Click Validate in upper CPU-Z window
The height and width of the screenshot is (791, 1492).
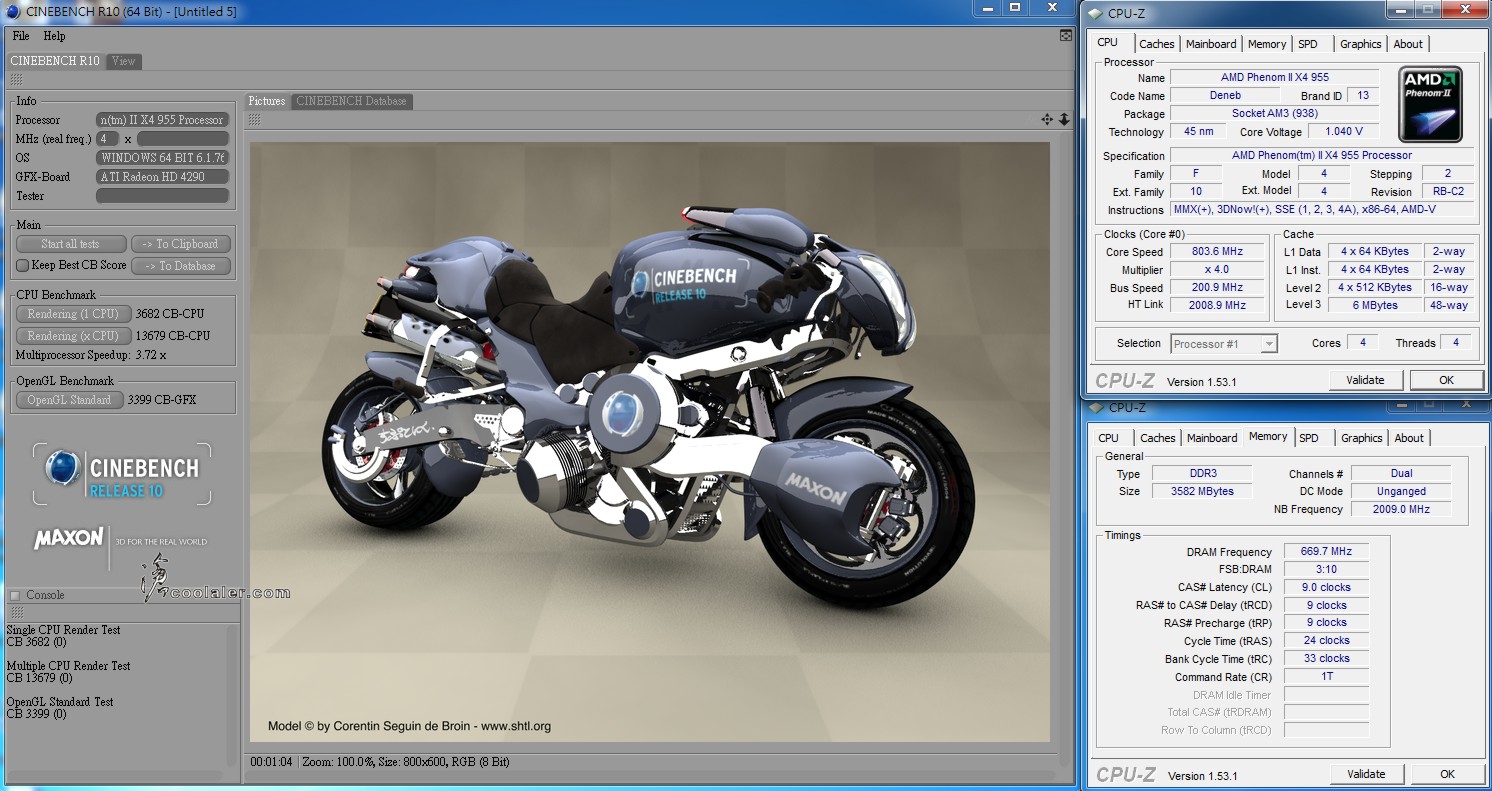tap(1365, 380)
